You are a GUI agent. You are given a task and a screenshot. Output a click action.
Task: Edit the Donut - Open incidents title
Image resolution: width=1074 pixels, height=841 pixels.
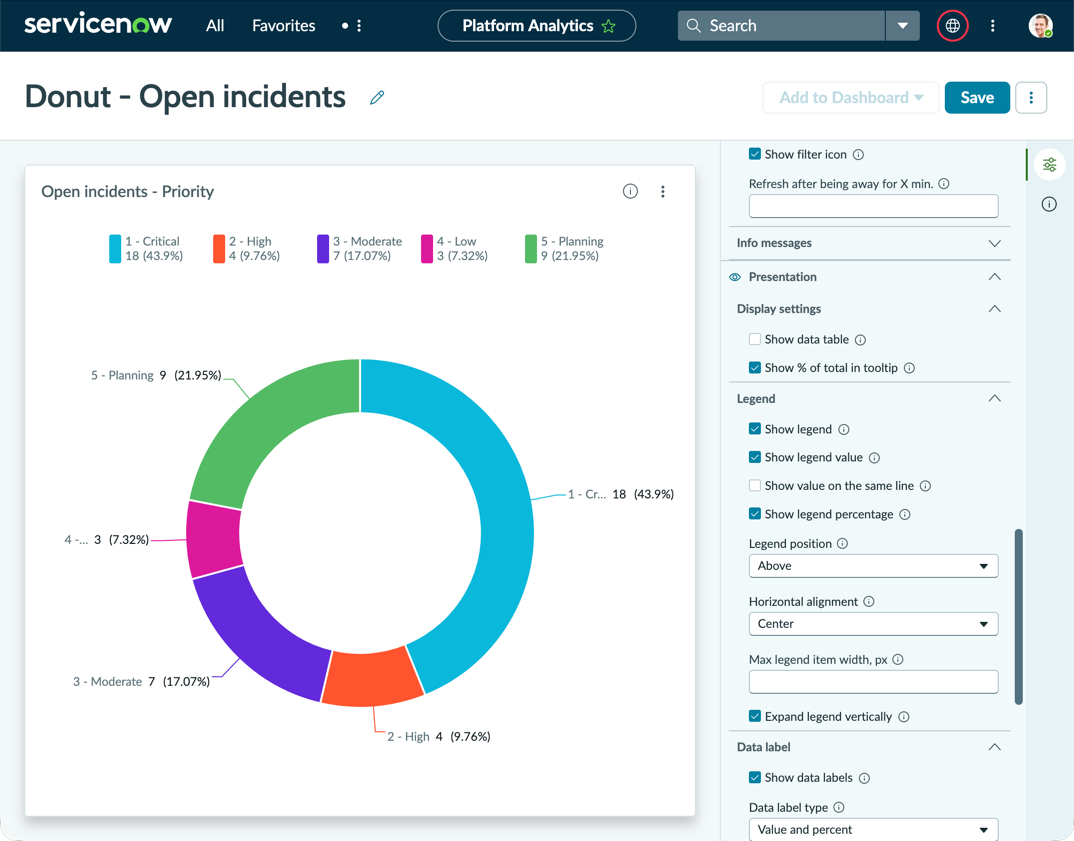pos(377,97)
